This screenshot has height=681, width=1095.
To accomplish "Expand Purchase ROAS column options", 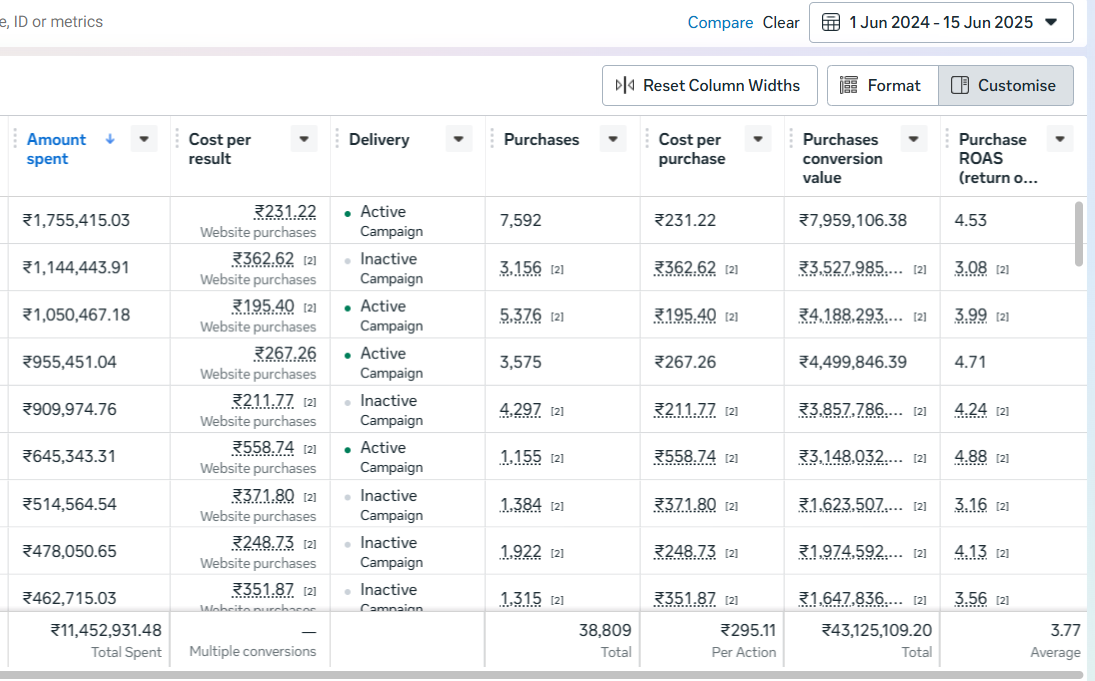I will (x=1060, y=139).
